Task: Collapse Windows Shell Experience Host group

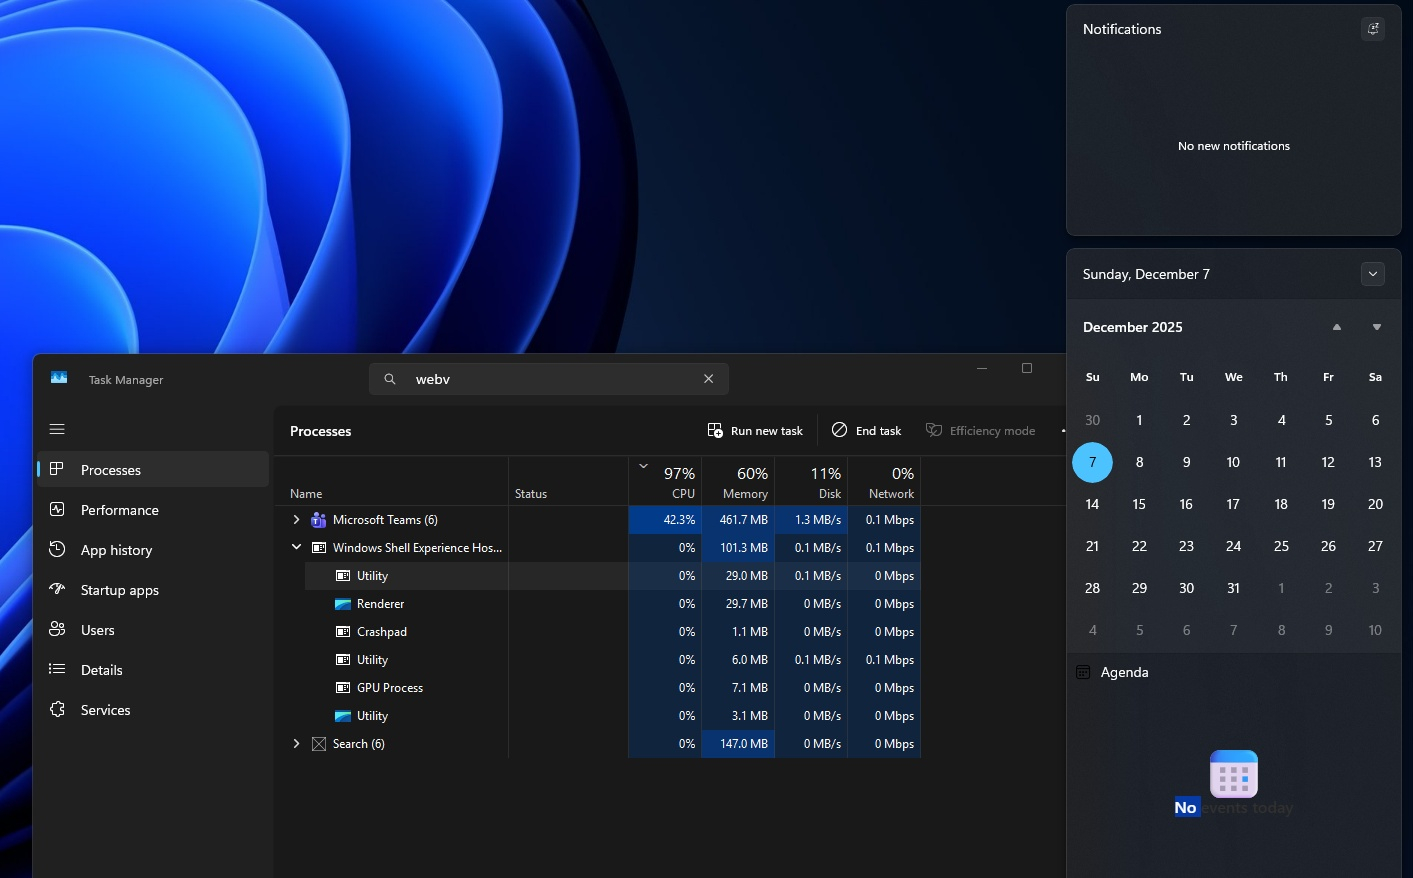Action: pyautogui.click(x=296, y=548)
